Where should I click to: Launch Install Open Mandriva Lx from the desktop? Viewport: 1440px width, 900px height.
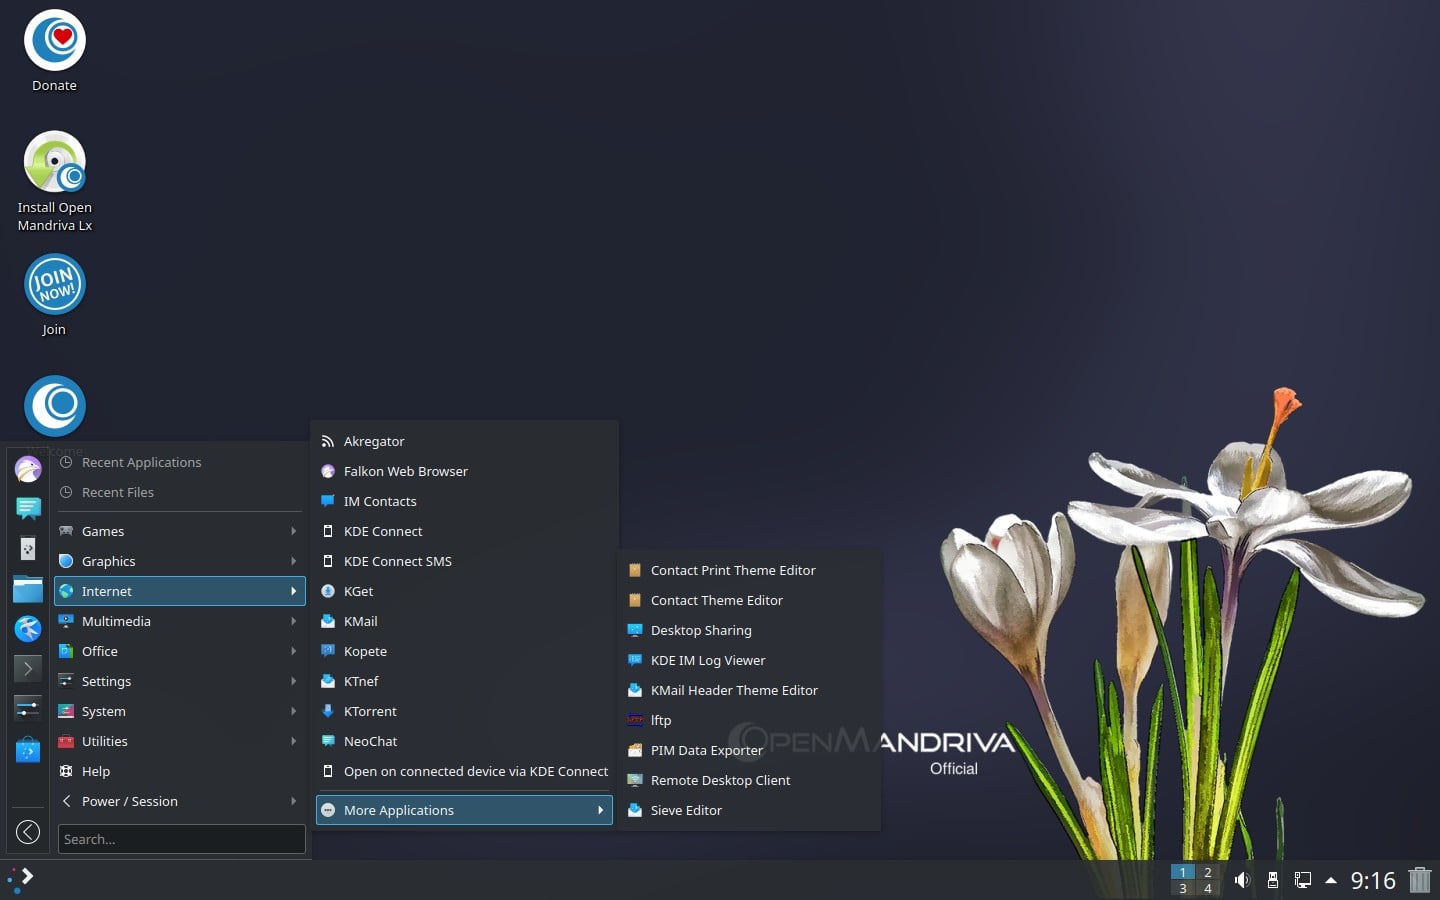point(54,162)
